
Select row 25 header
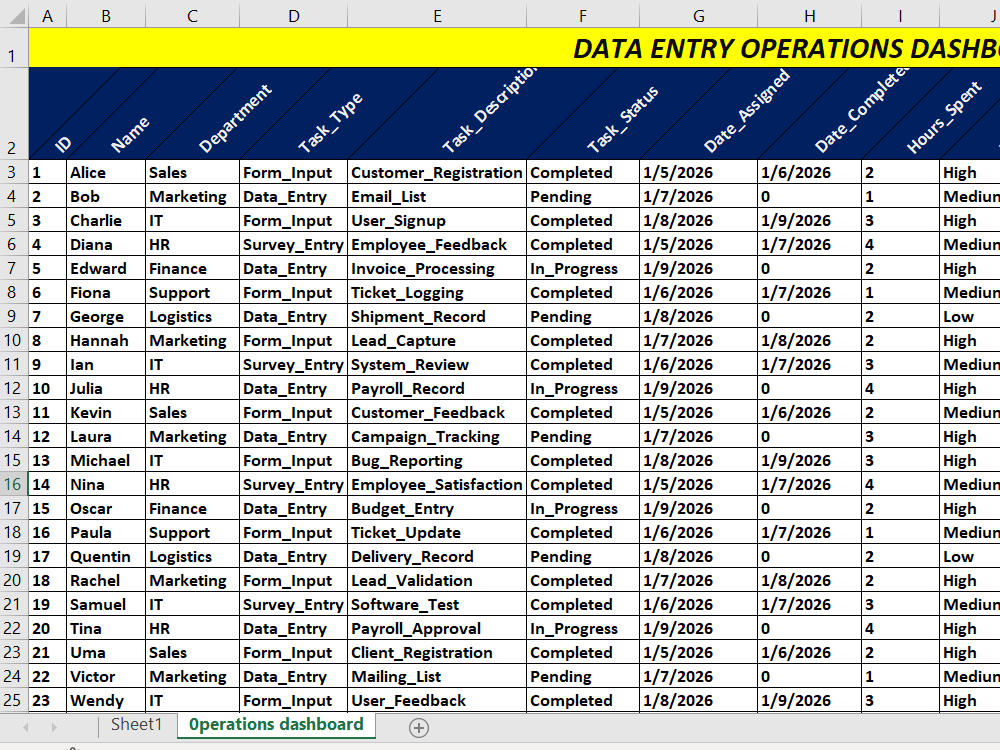pos(12,700)
